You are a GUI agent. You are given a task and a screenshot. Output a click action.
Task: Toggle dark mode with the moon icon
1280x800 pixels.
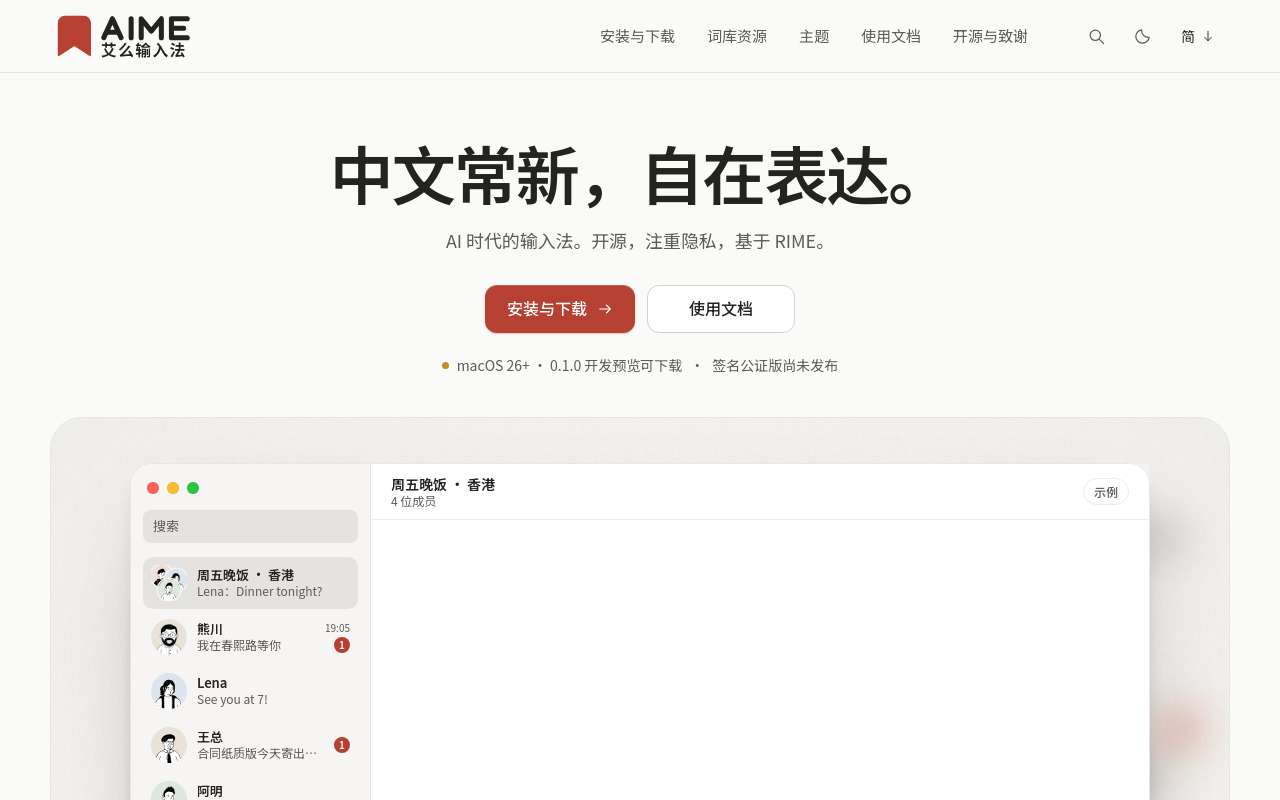coord(1142,36)
